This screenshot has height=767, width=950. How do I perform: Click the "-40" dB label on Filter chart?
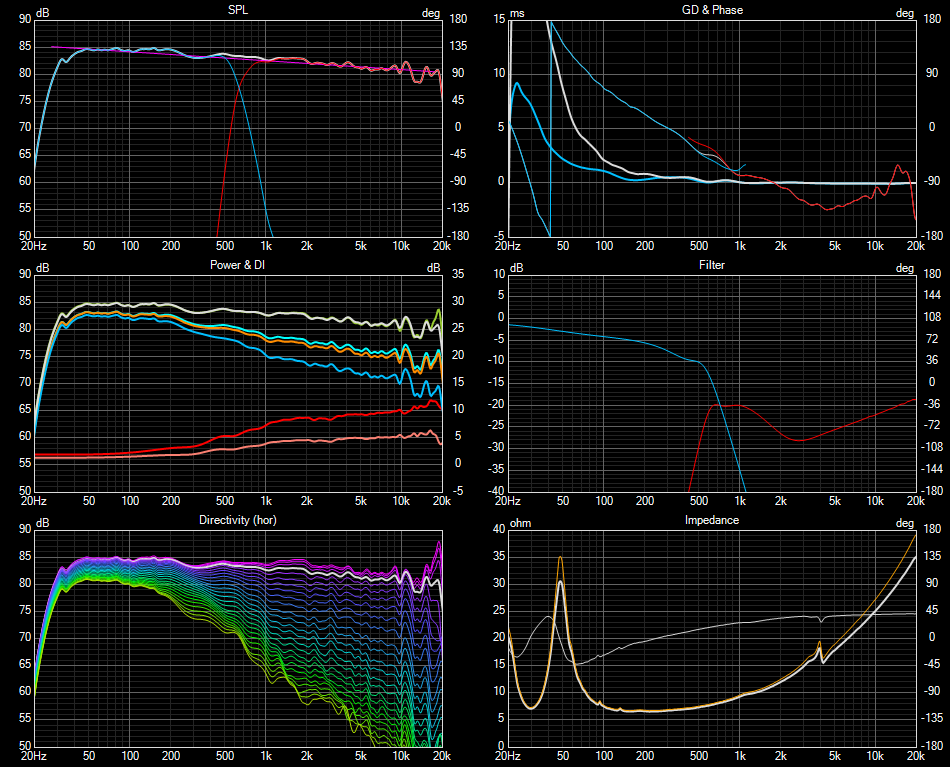tap(497, 490)
